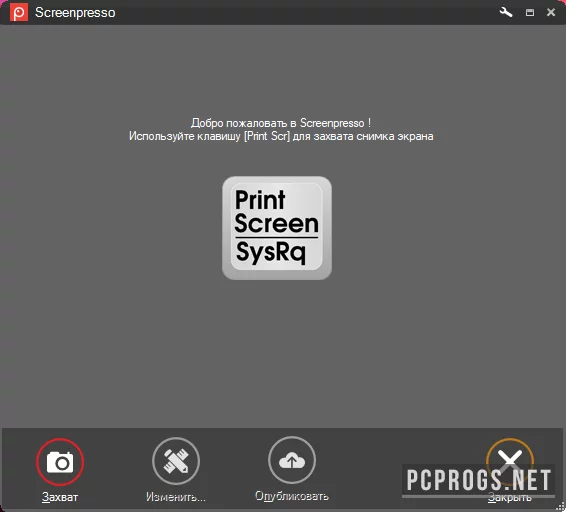
Task: Maximize the Screenpresso window
Action: click(530, 13)
